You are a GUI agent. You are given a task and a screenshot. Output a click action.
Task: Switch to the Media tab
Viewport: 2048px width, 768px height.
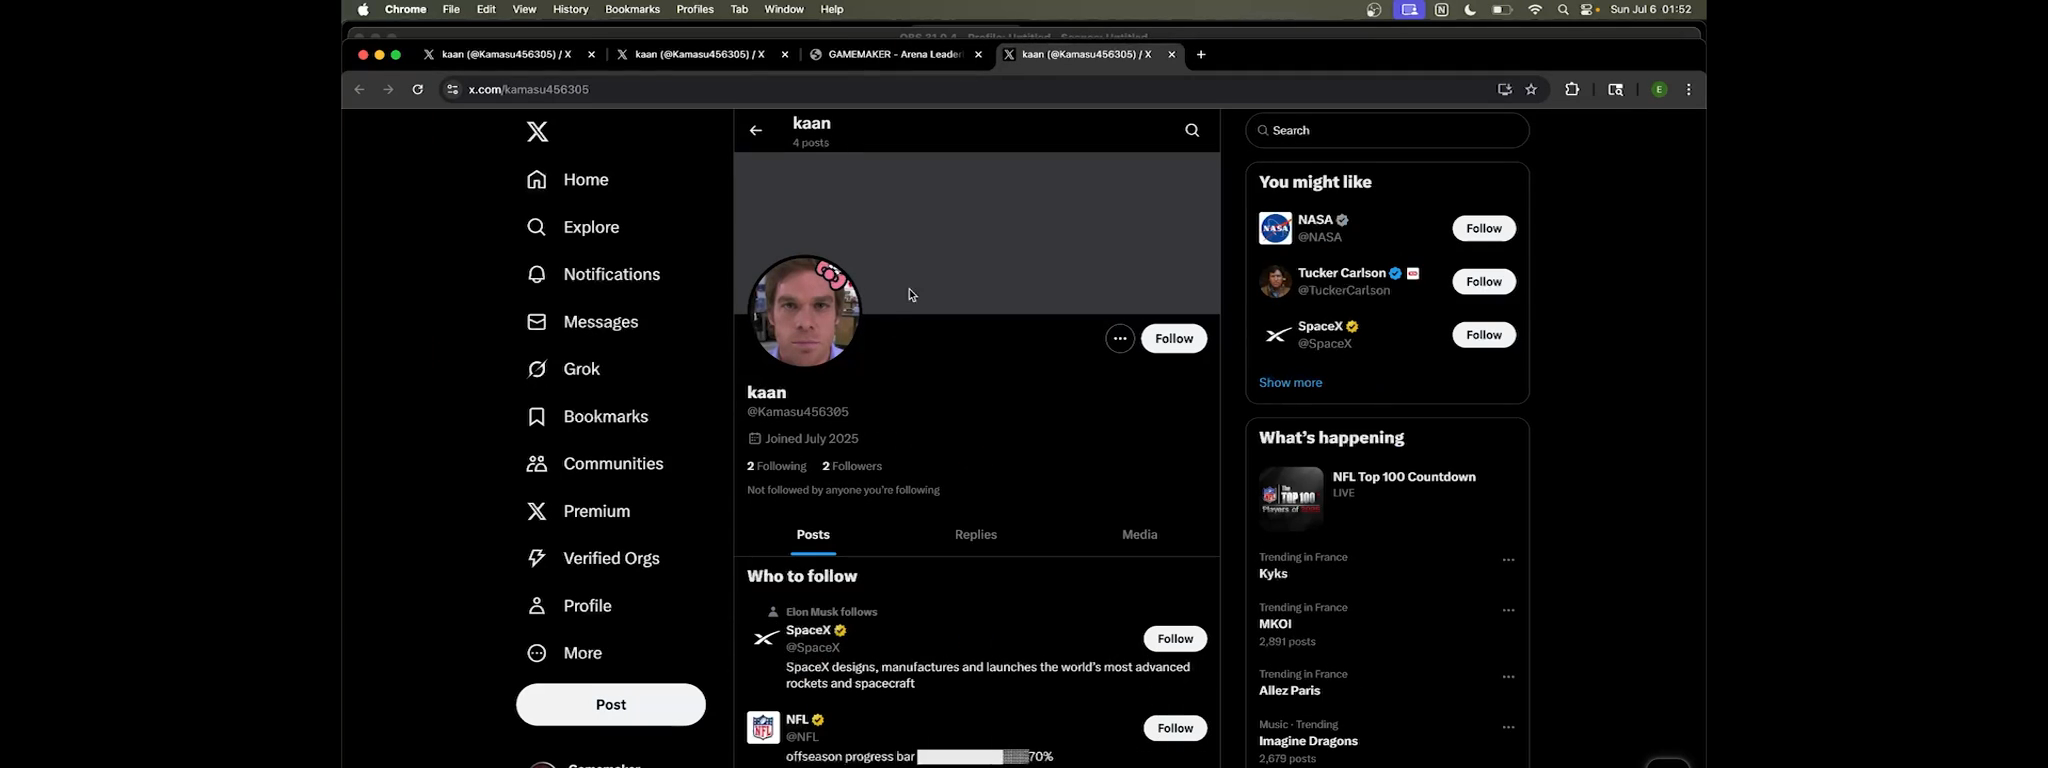click(x=1139, y=535)
